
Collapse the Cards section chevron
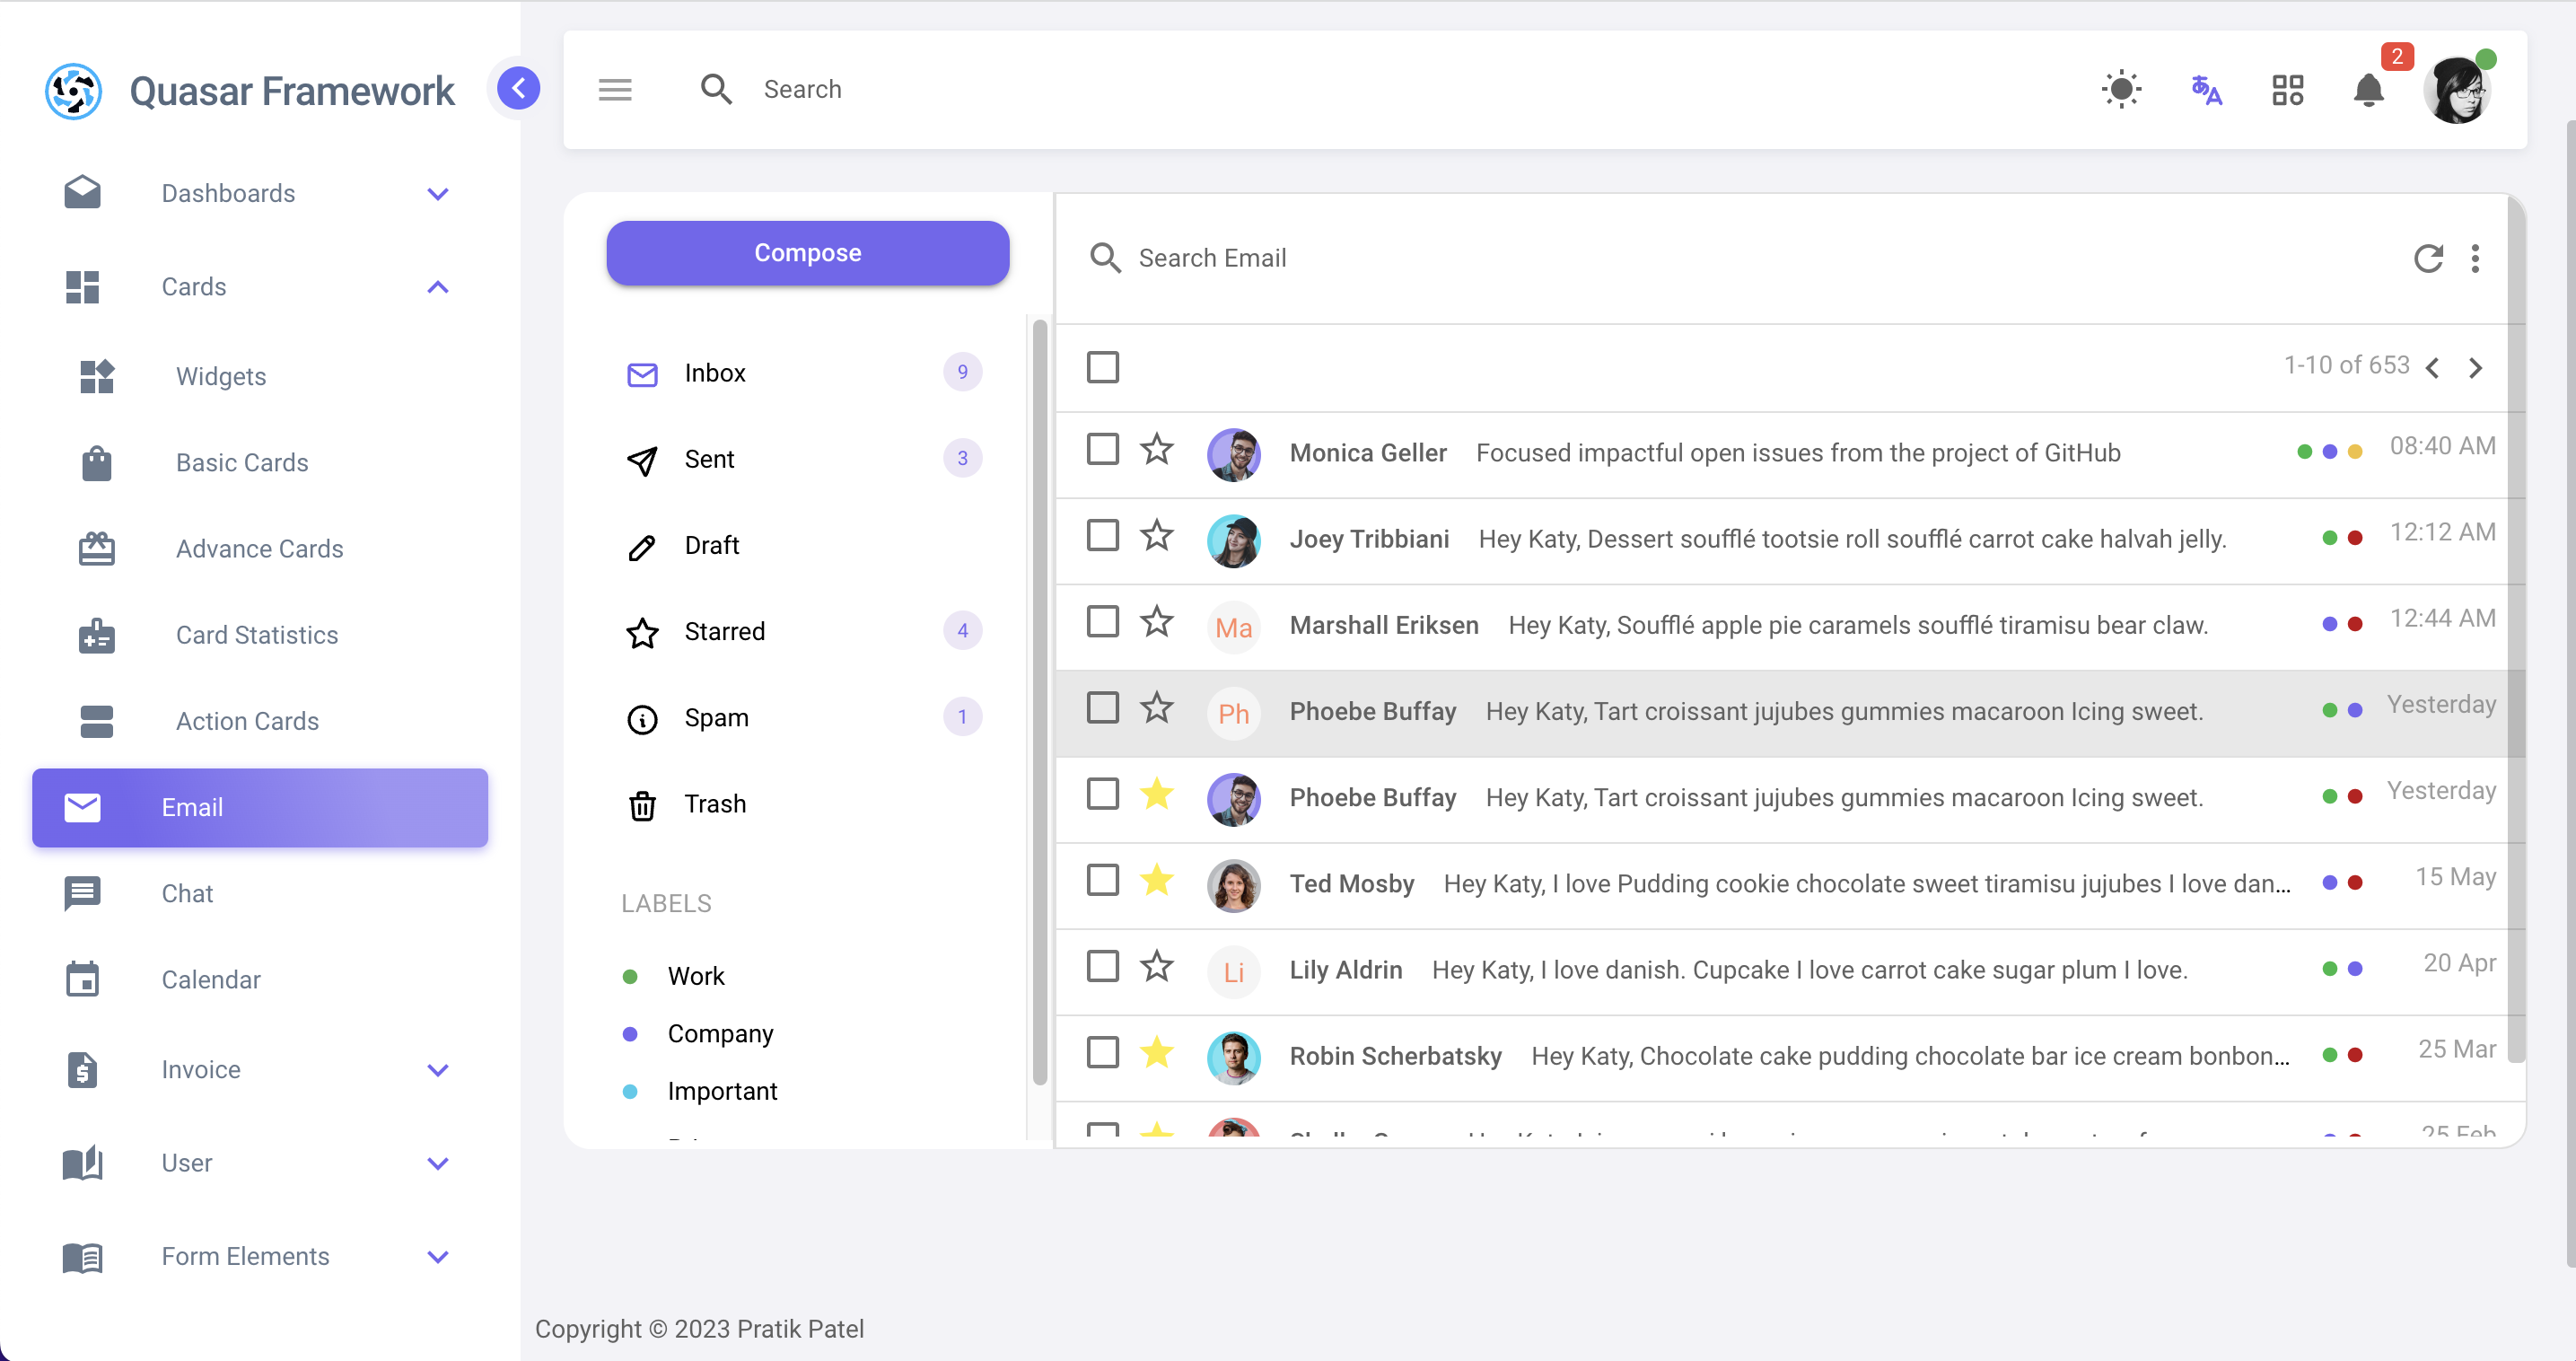coord(438,287)
